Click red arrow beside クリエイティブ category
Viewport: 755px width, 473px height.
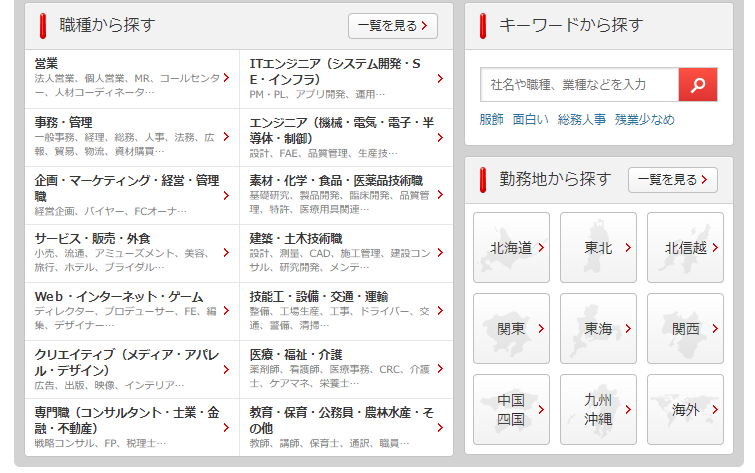(226, 369)
